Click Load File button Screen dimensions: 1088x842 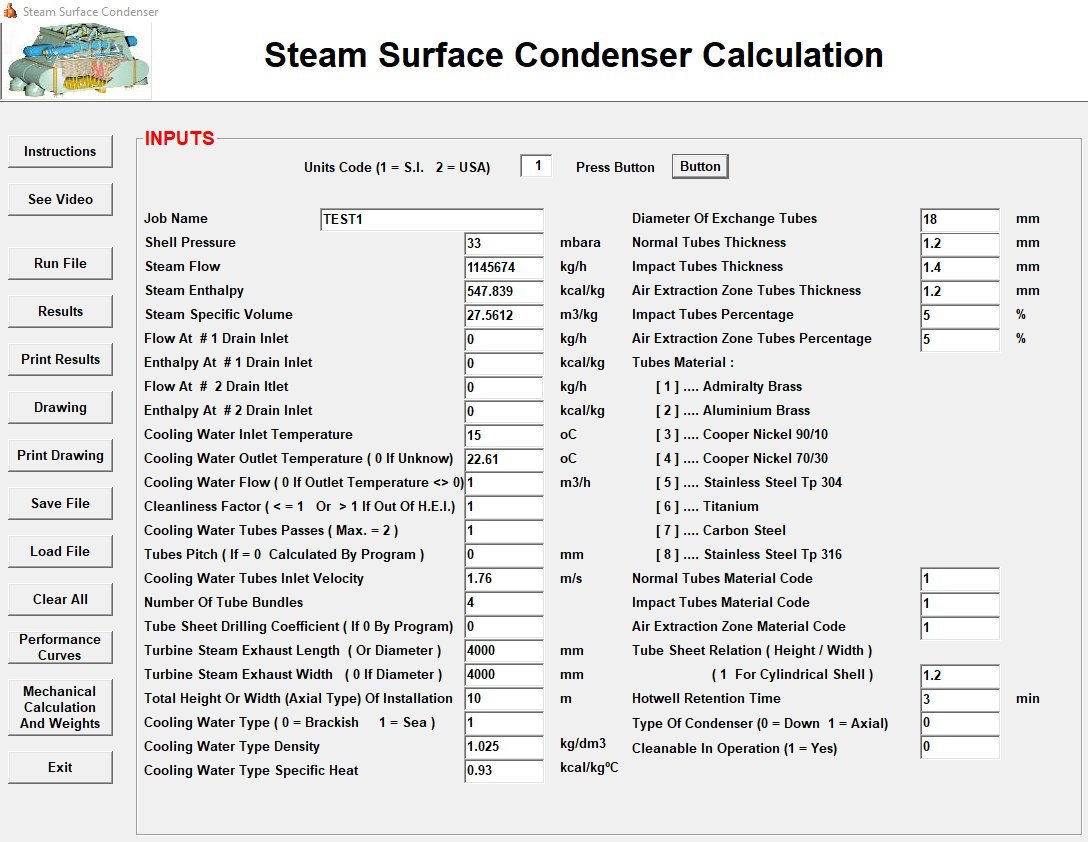[60, 551]
